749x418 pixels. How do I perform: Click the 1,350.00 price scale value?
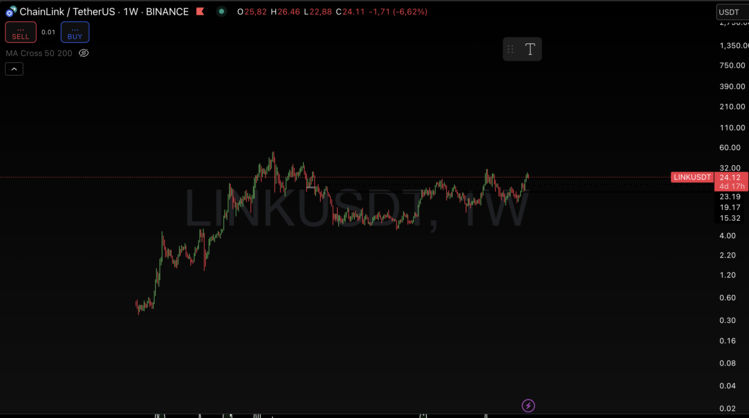tap(734, 45)
